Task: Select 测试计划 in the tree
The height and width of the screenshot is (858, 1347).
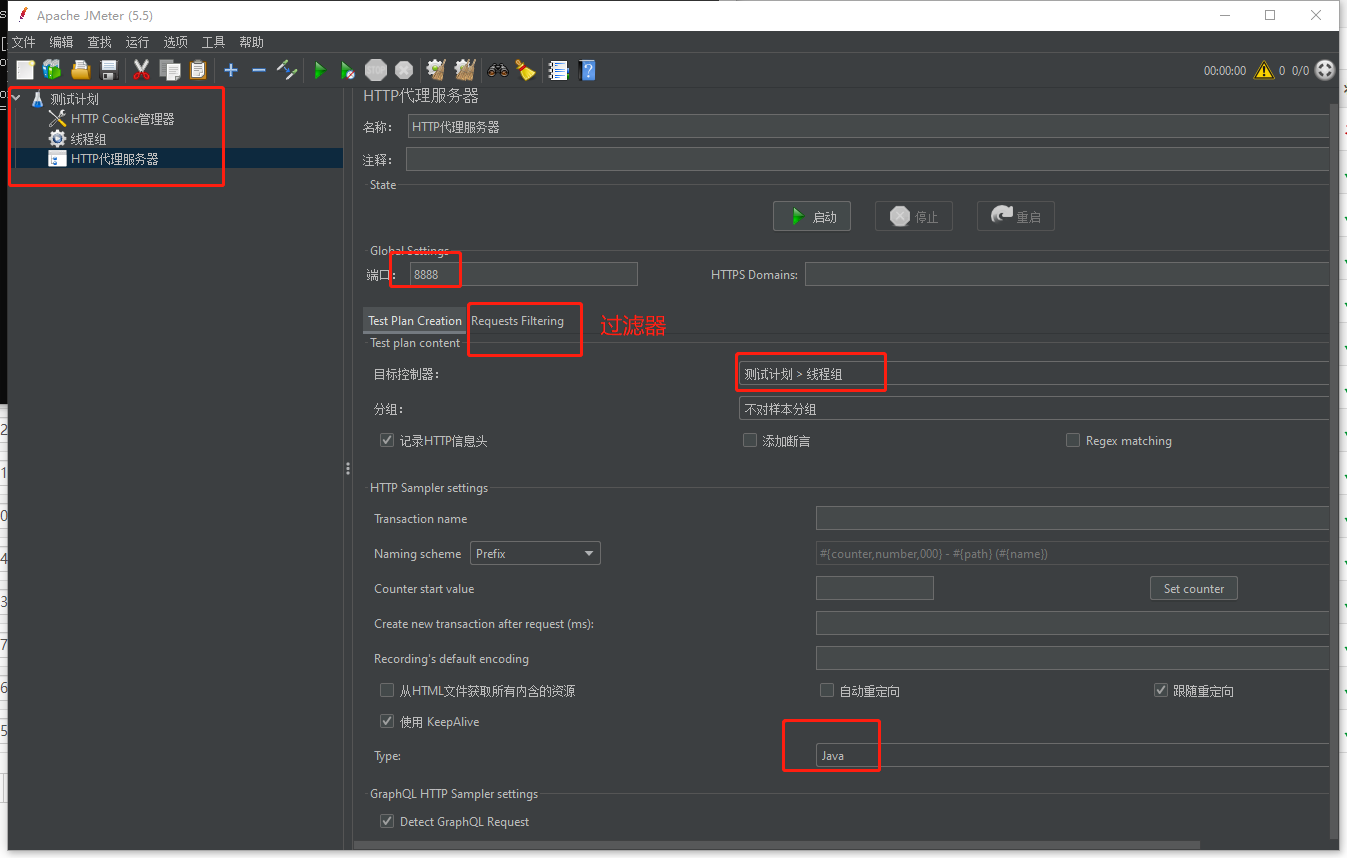Action: click(74, 99)
